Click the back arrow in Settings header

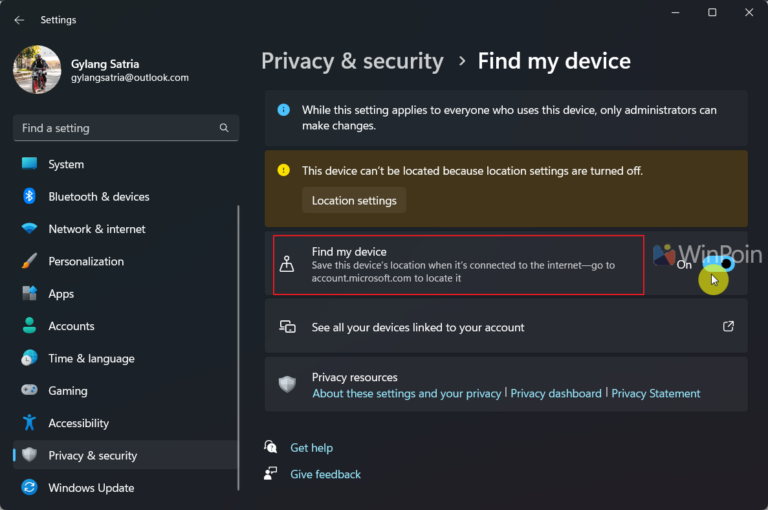pyautogui.click(x=19, y=20)
